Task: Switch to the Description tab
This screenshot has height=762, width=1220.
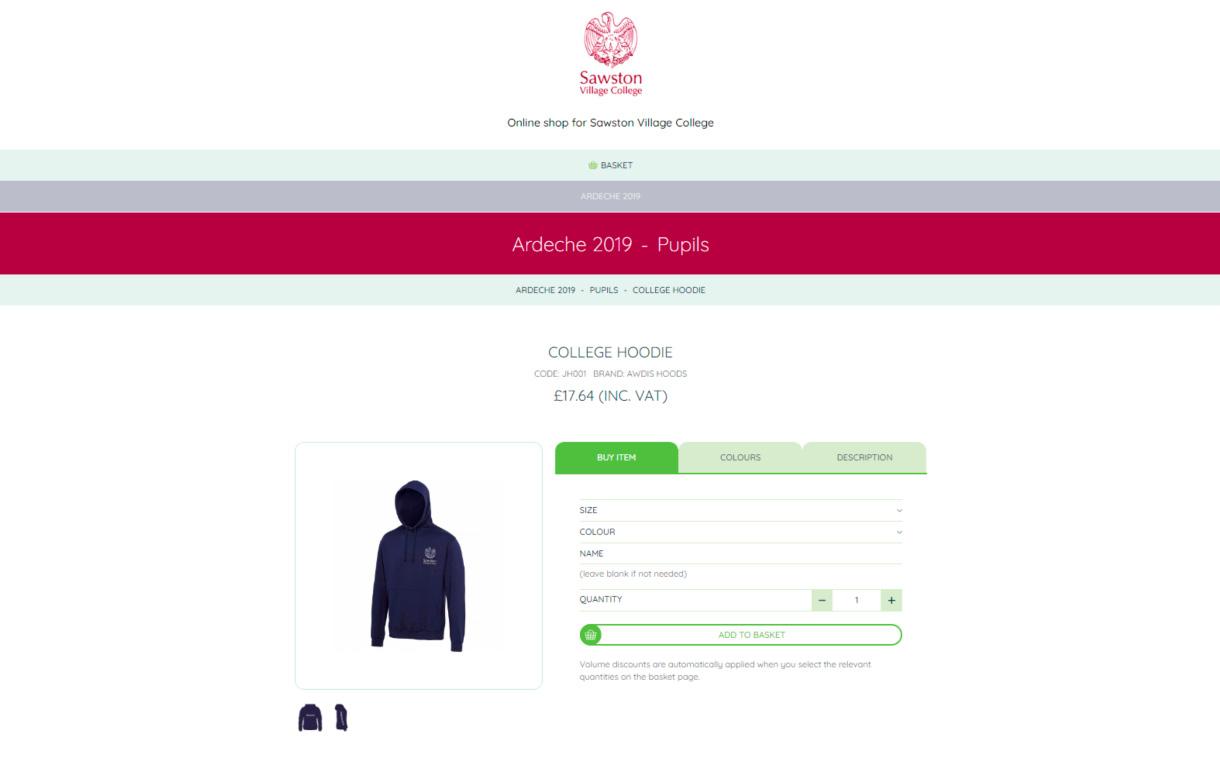Action: click(864, 457)
